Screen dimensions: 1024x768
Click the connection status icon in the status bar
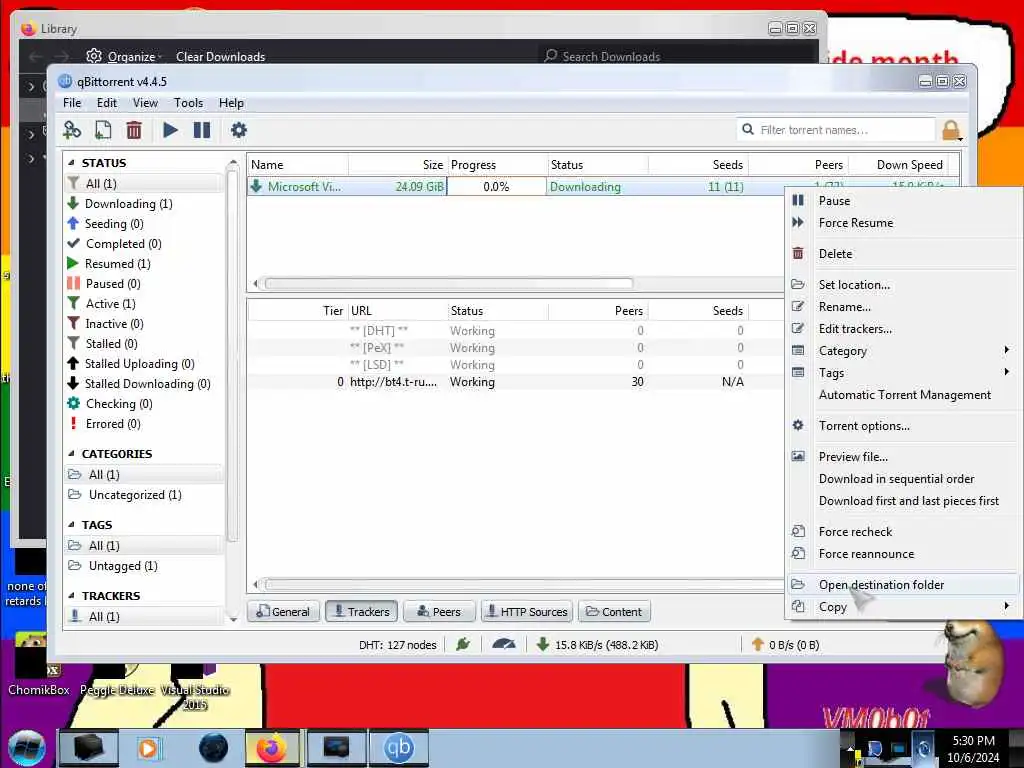click(463, 645)
